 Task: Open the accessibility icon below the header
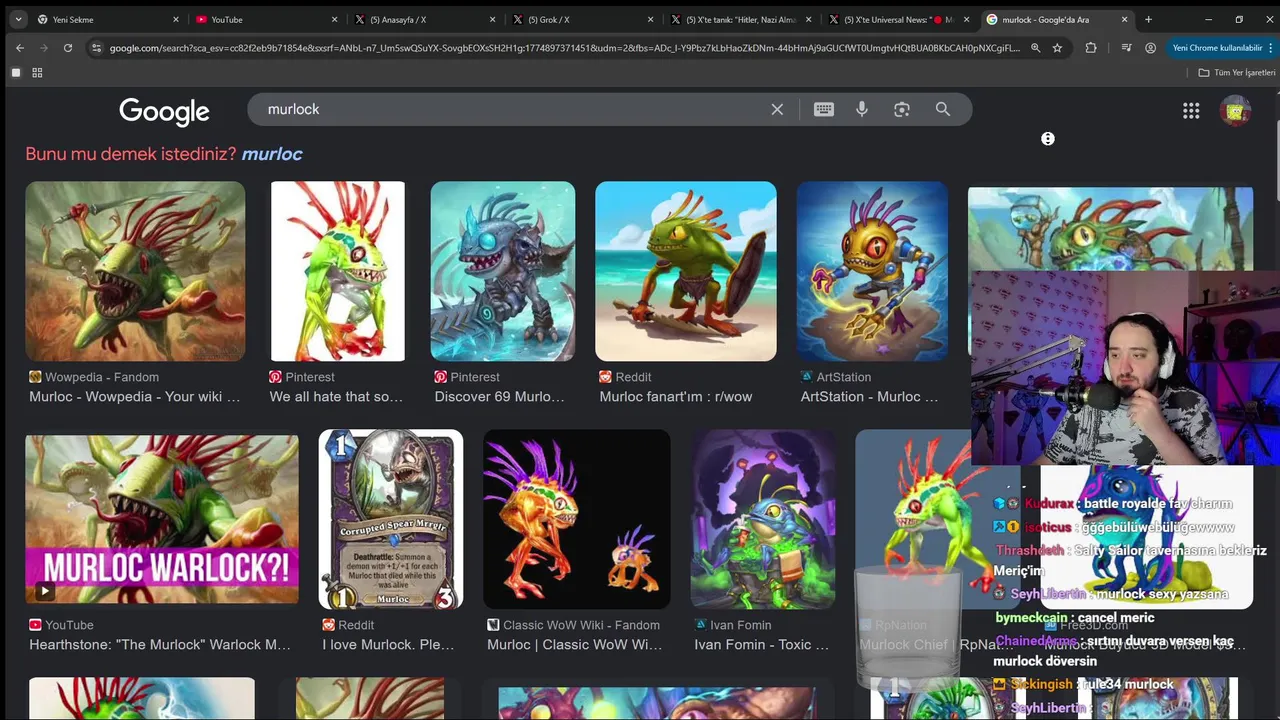(x=1048, y=139)
